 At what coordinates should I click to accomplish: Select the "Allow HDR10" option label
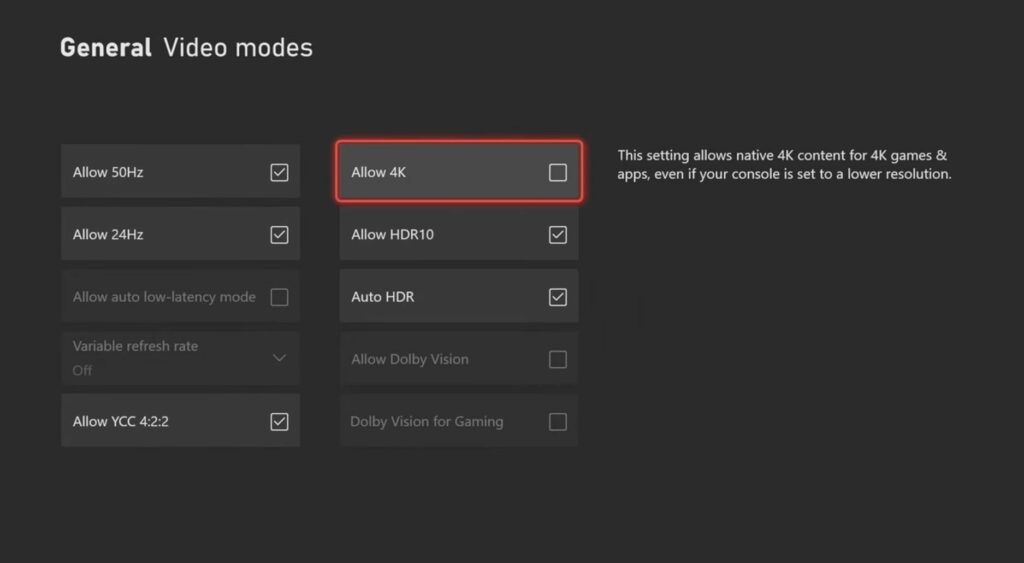coord(392,235)
